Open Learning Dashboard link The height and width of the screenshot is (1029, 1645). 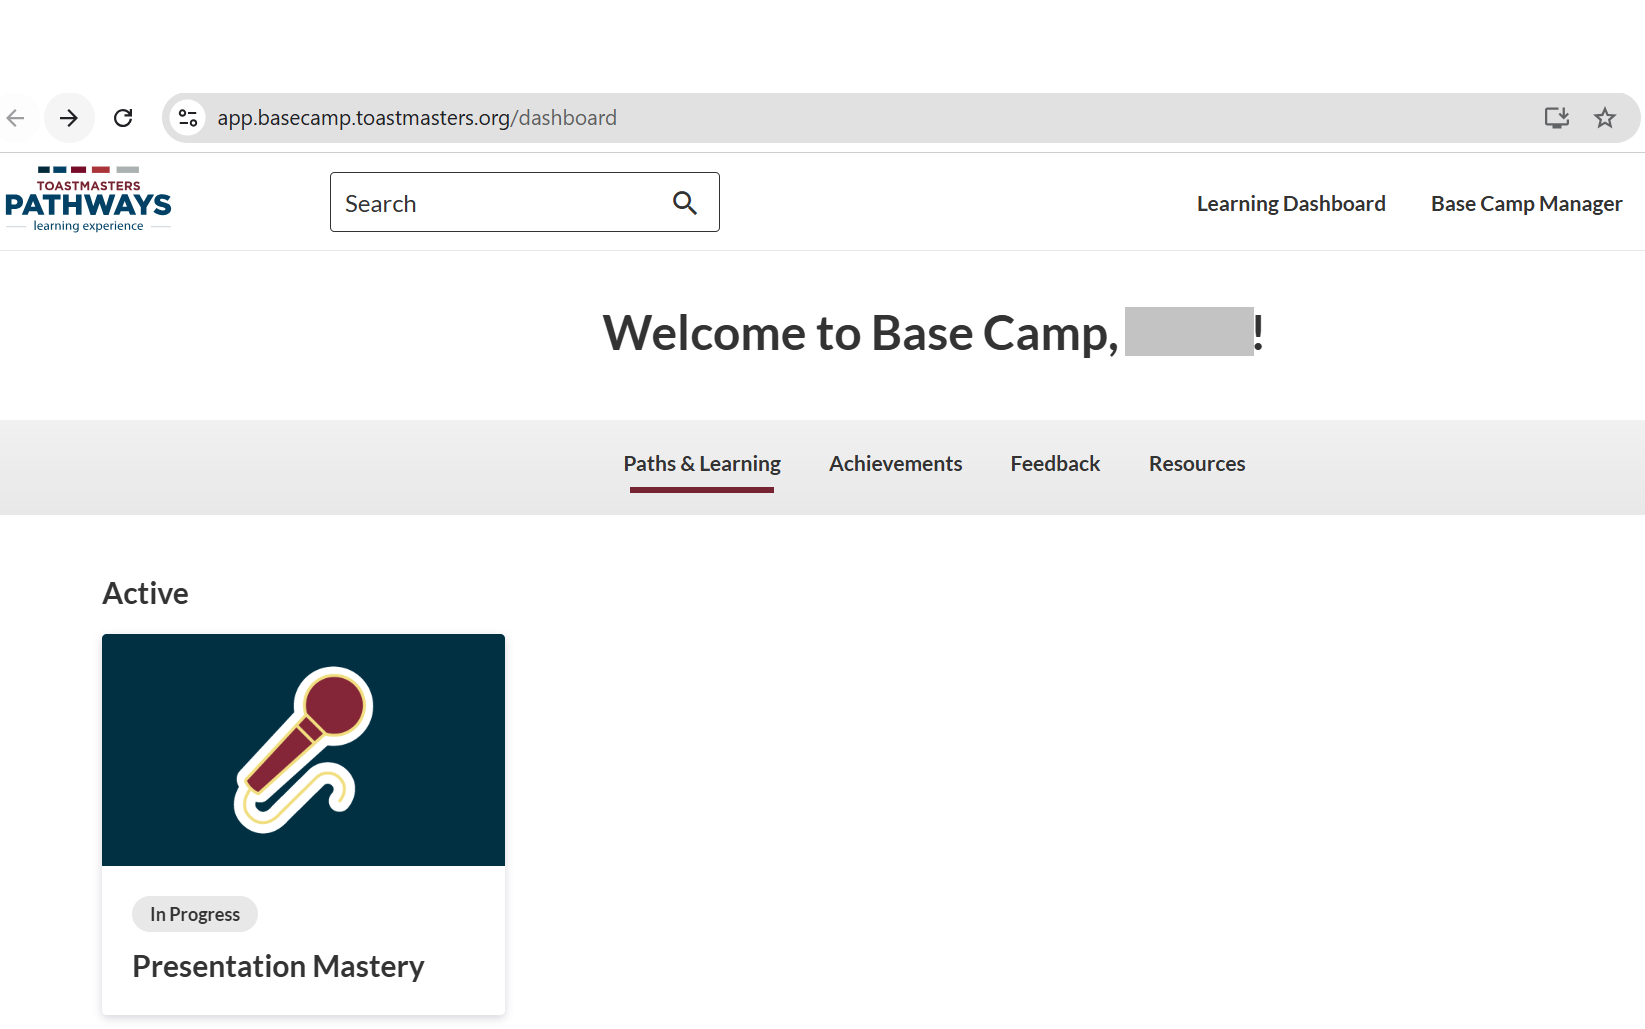point(1291,204)
